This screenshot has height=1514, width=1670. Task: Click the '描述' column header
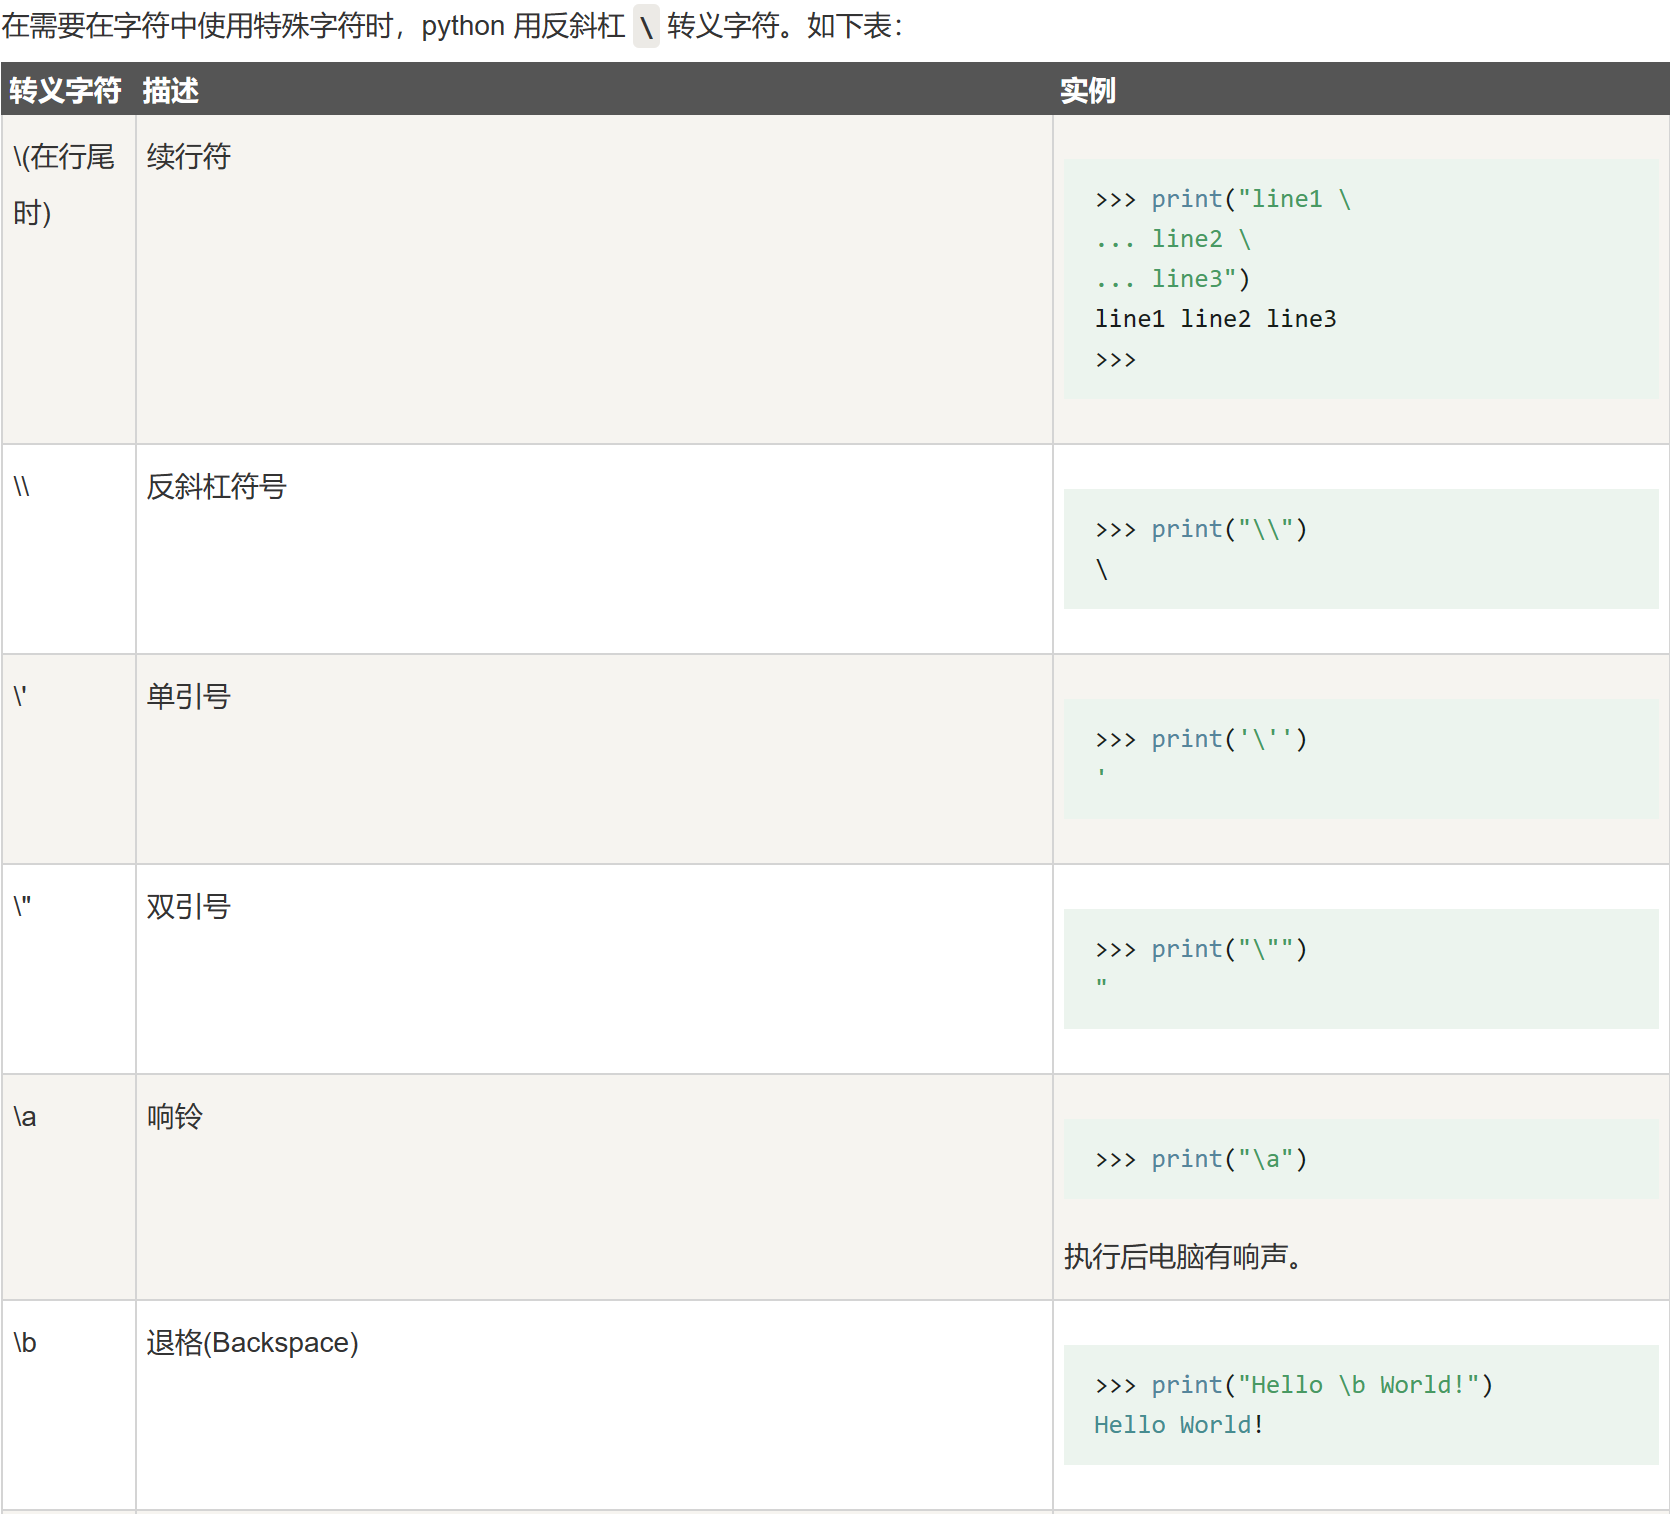pos(594,90)
